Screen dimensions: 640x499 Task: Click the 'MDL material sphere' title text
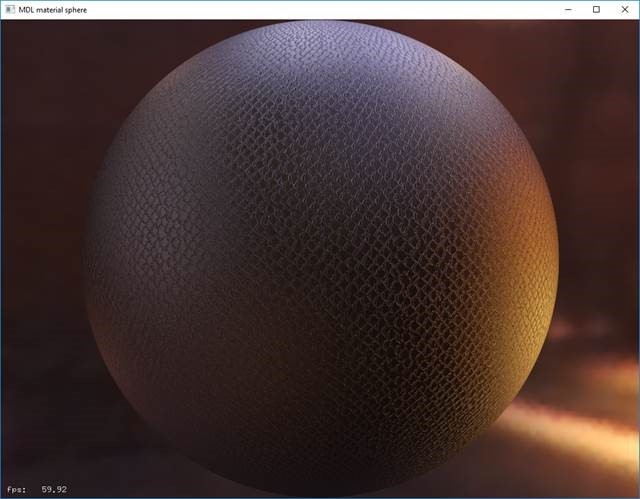click(x=53, y=10)
